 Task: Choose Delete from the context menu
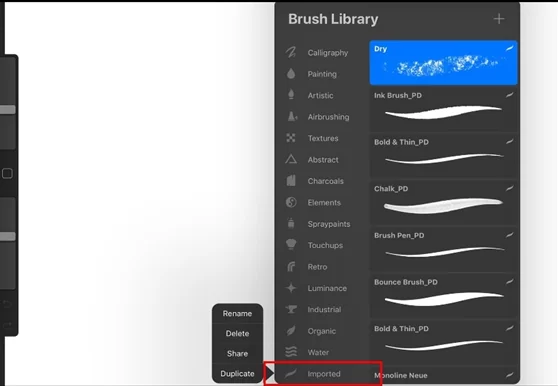pos(237,333)
